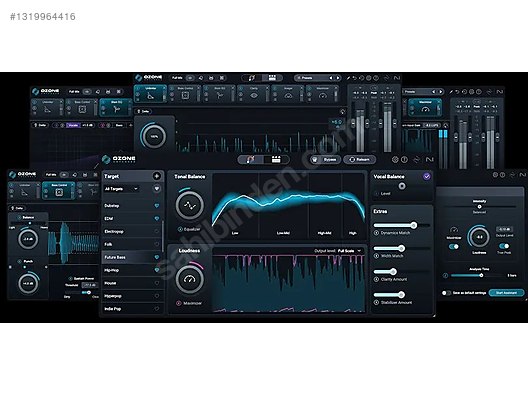528x396 pixels.
Task: Adjust the Width Match slider
Action: coord(401,248)
